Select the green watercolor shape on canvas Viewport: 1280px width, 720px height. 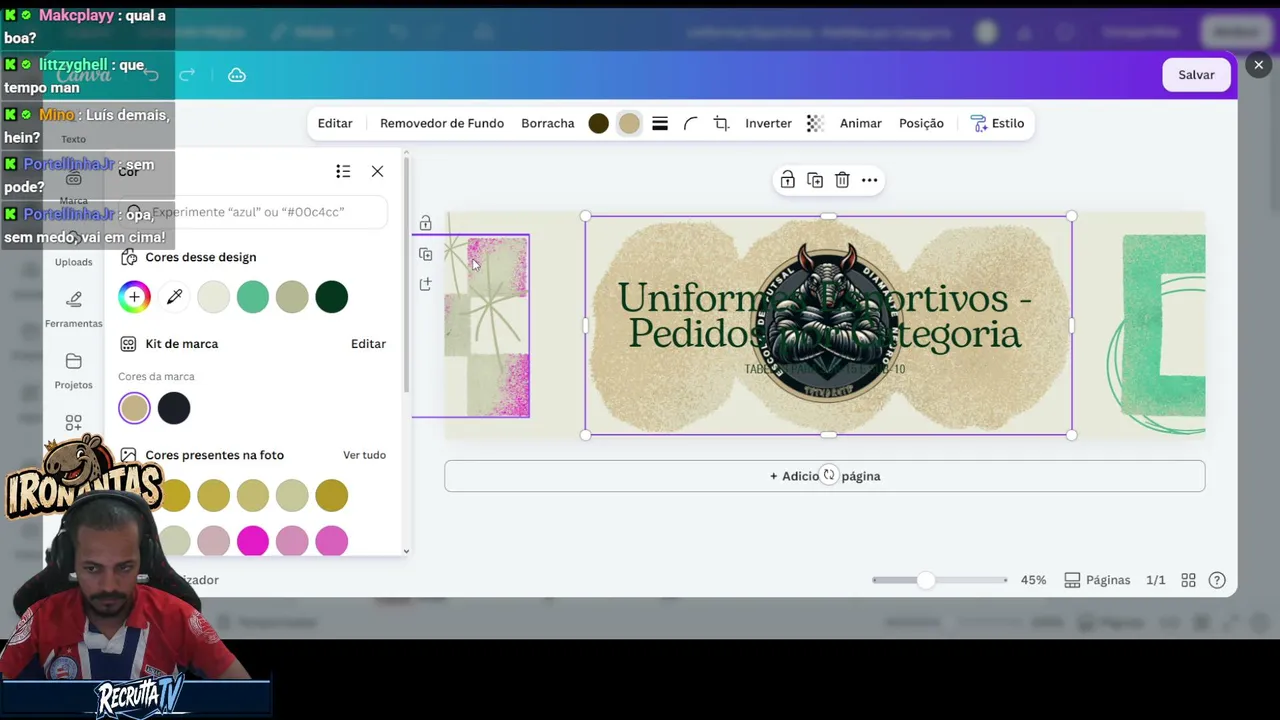click(x=1163, y=325)
